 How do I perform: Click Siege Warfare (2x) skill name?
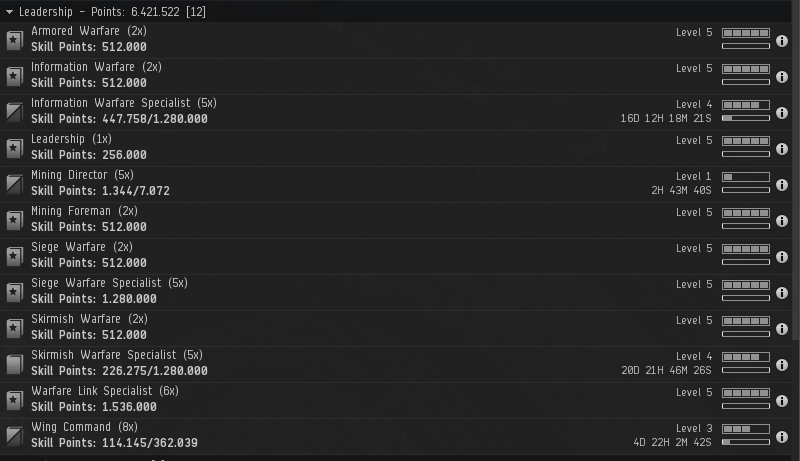pos(89,247)
